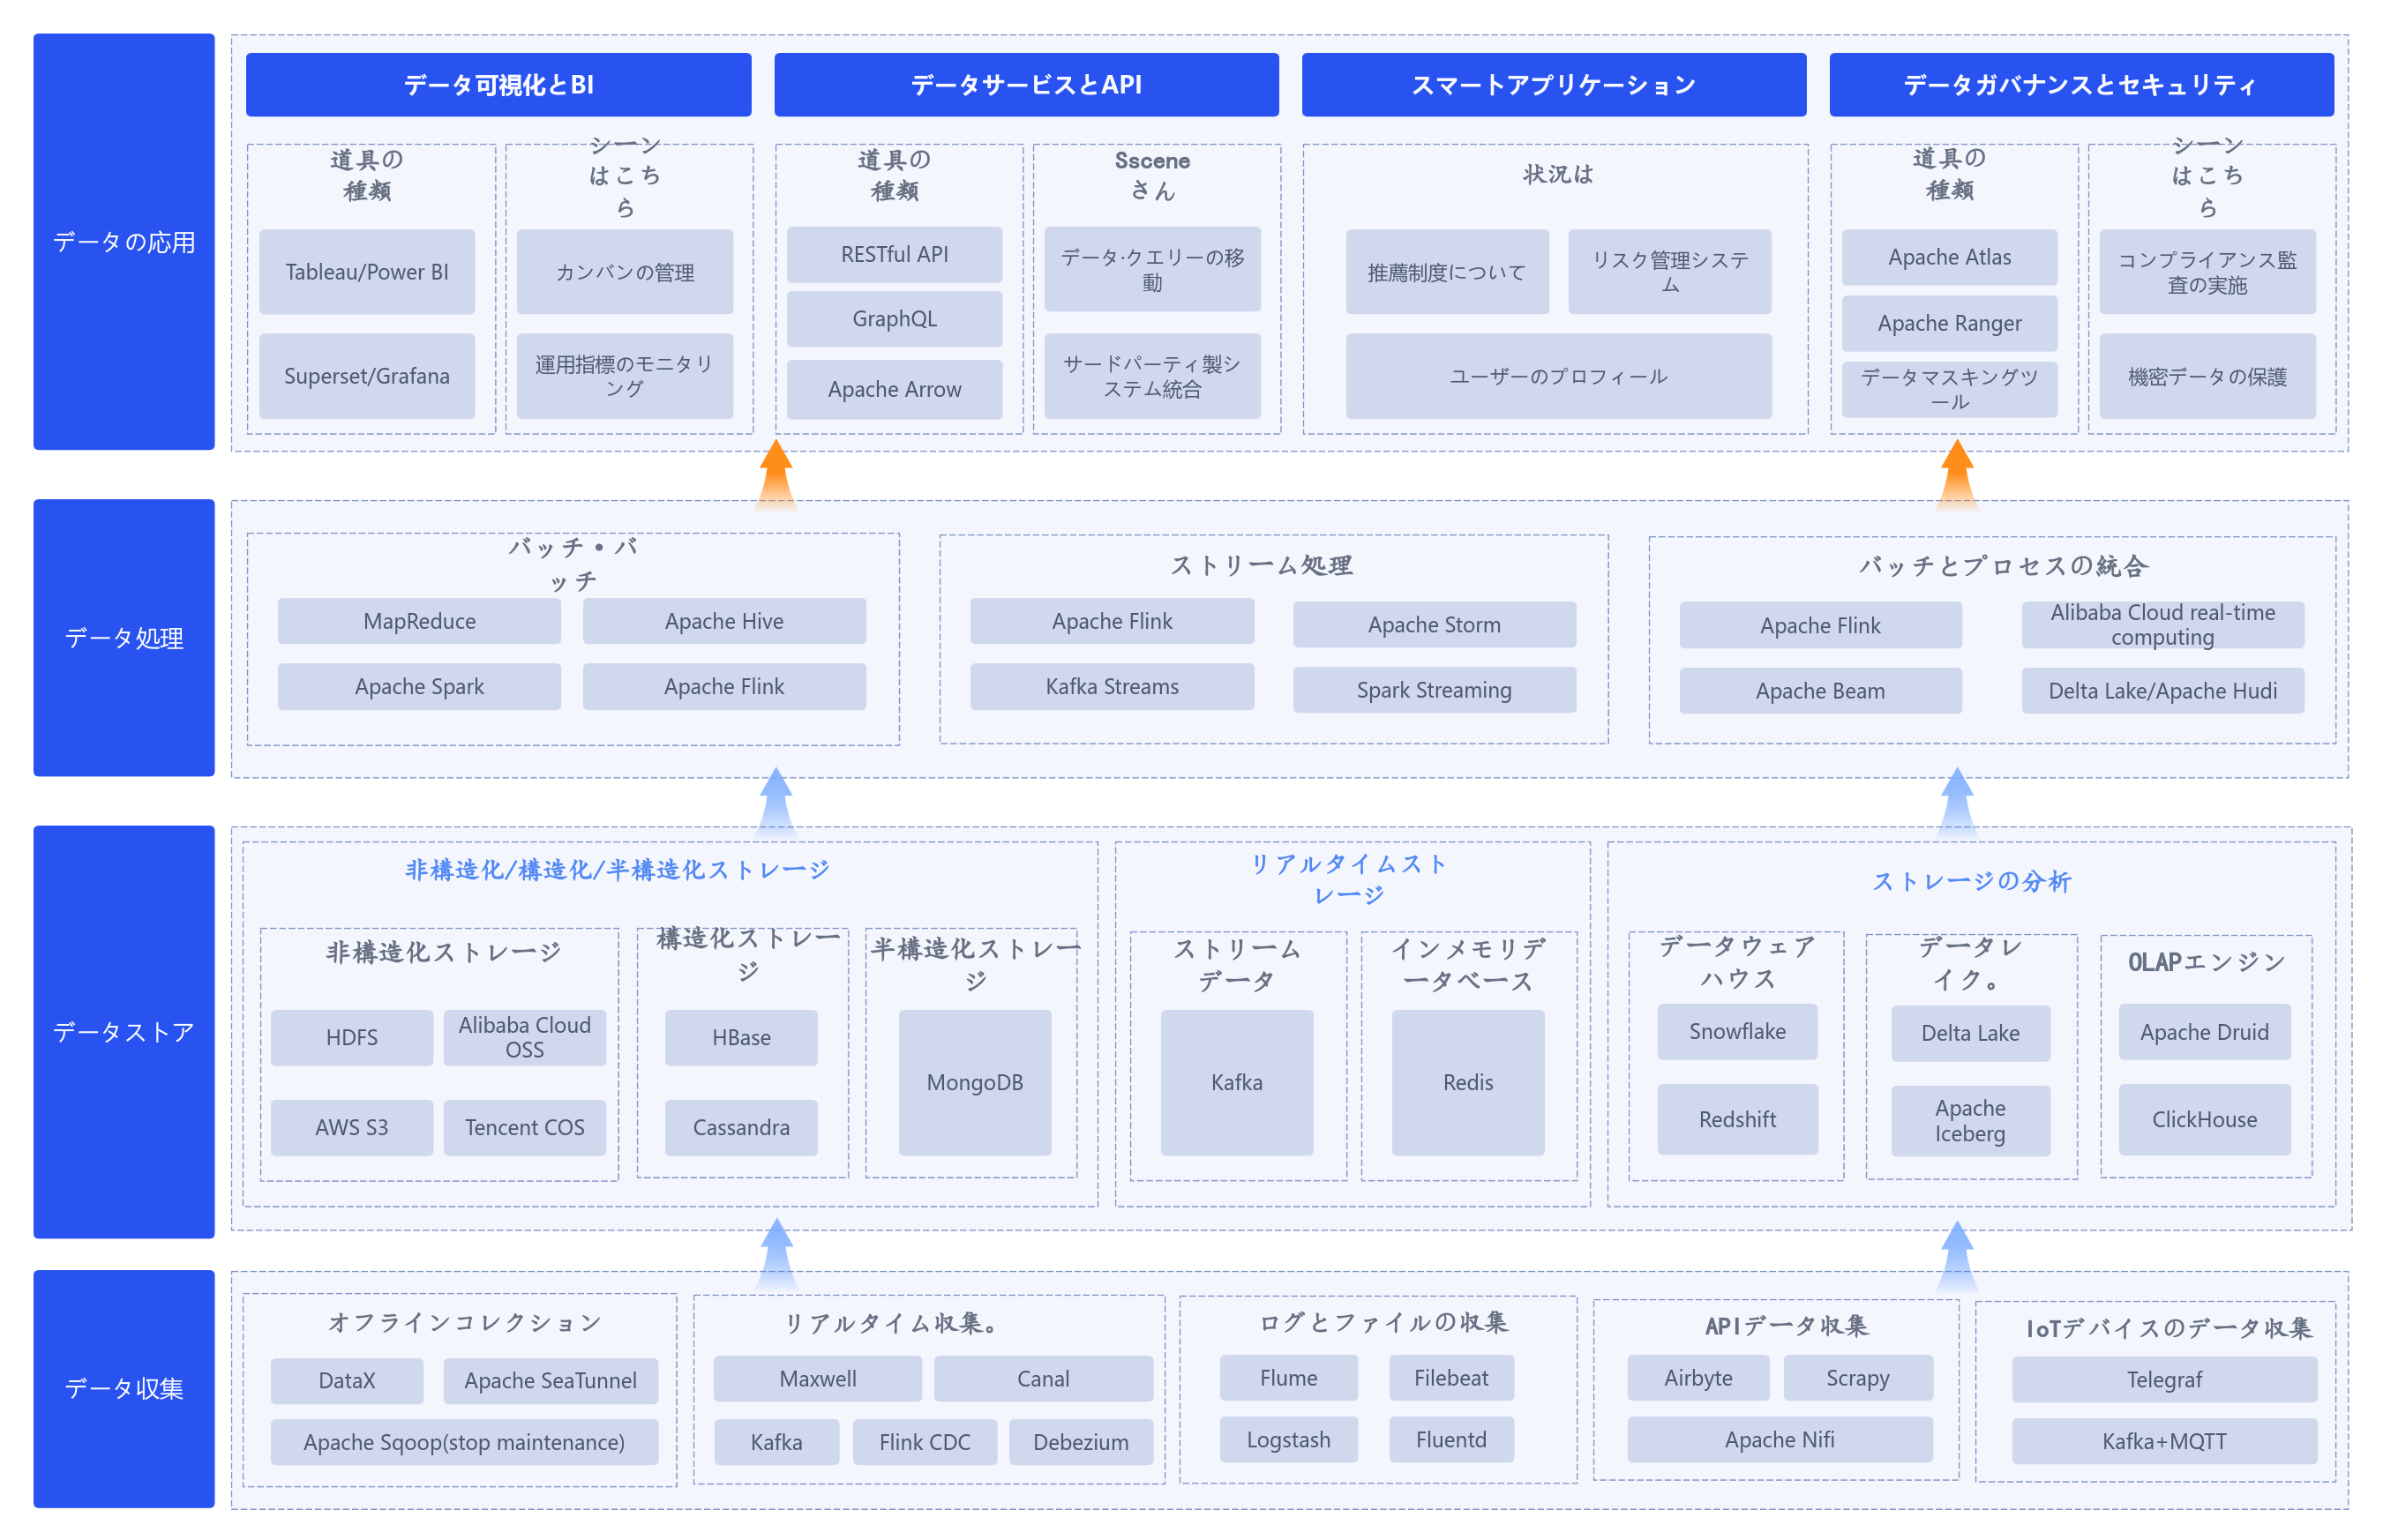Click the Airbyte box
This screenshot has height=1540, width=2383.
[1698, 1378]
